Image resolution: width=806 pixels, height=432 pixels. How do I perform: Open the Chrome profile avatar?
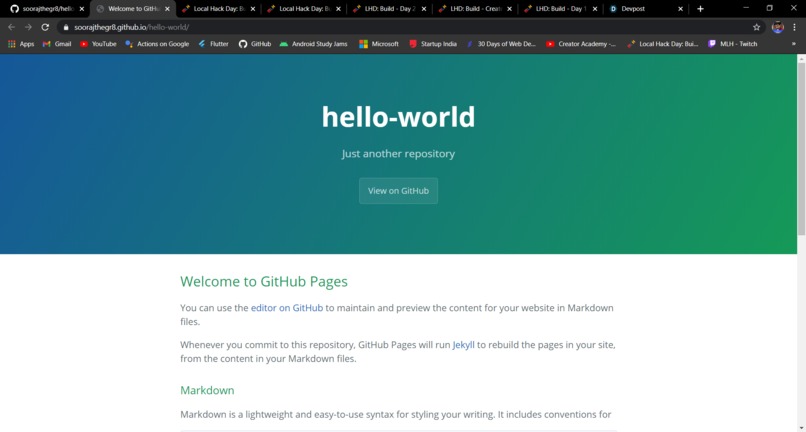pos(777,27)
